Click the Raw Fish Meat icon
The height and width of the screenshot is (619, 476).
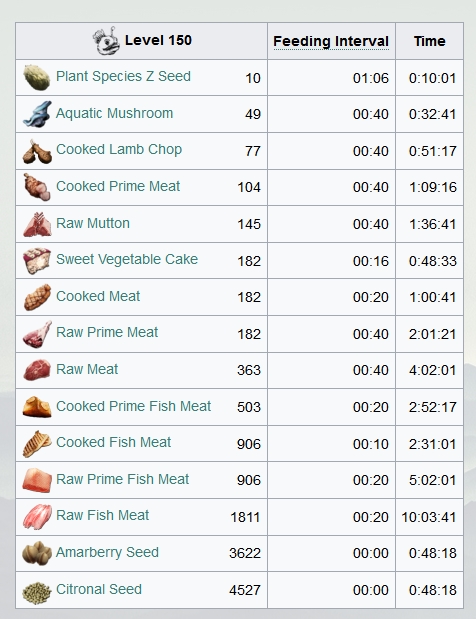click(37, 516)
